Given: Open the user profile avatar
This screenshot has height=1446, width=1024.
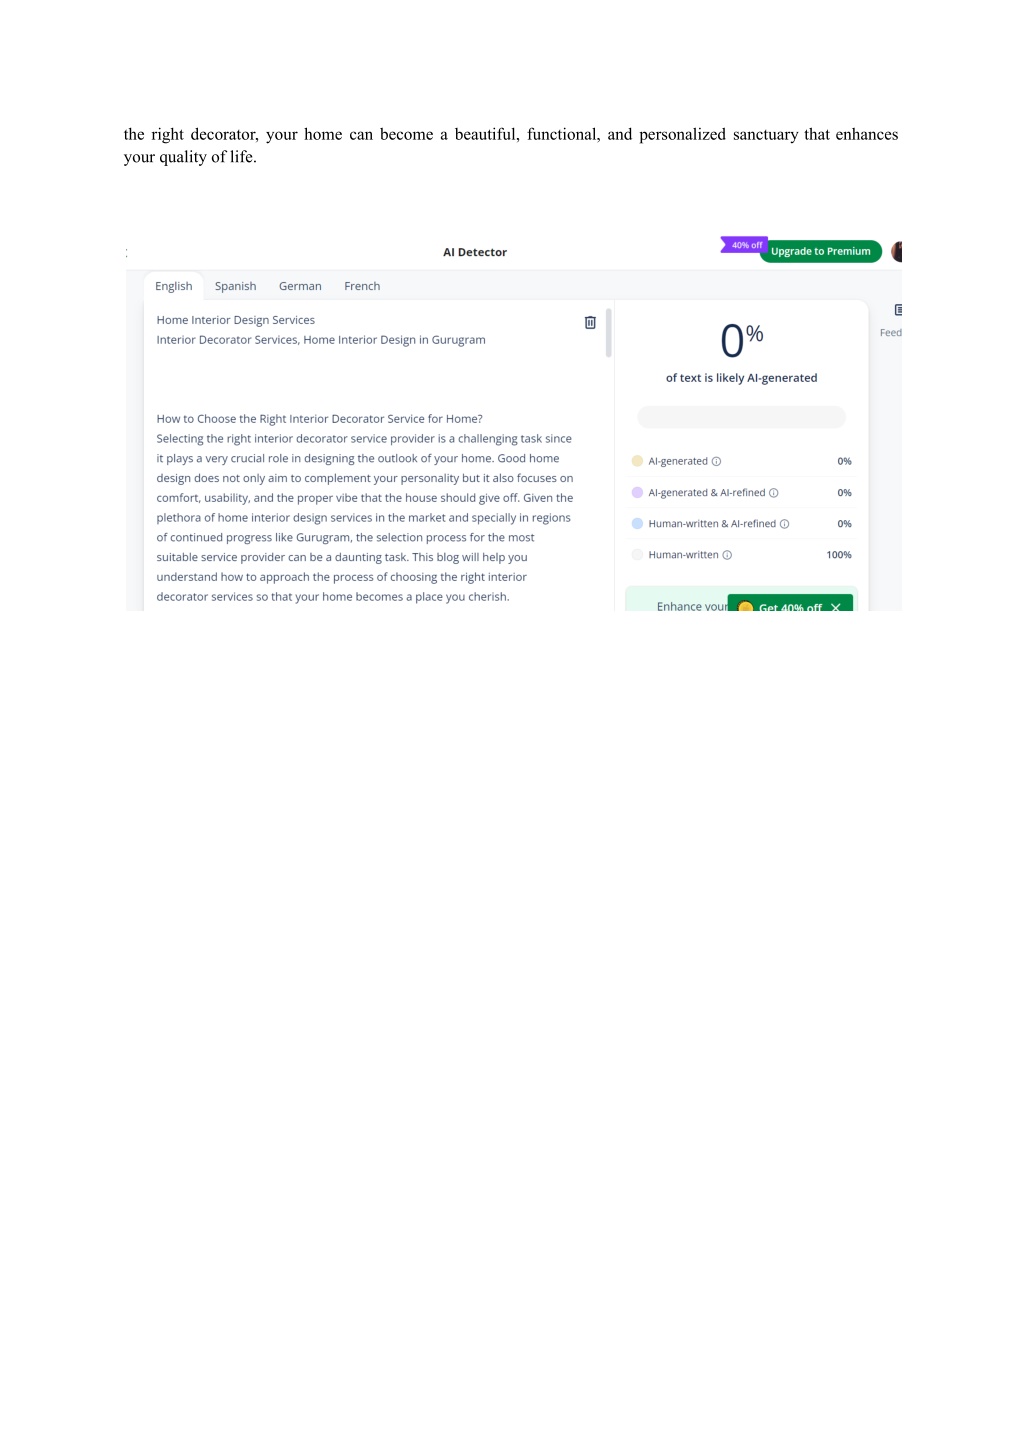Looking at the screenshot, I should coord(896,251).
